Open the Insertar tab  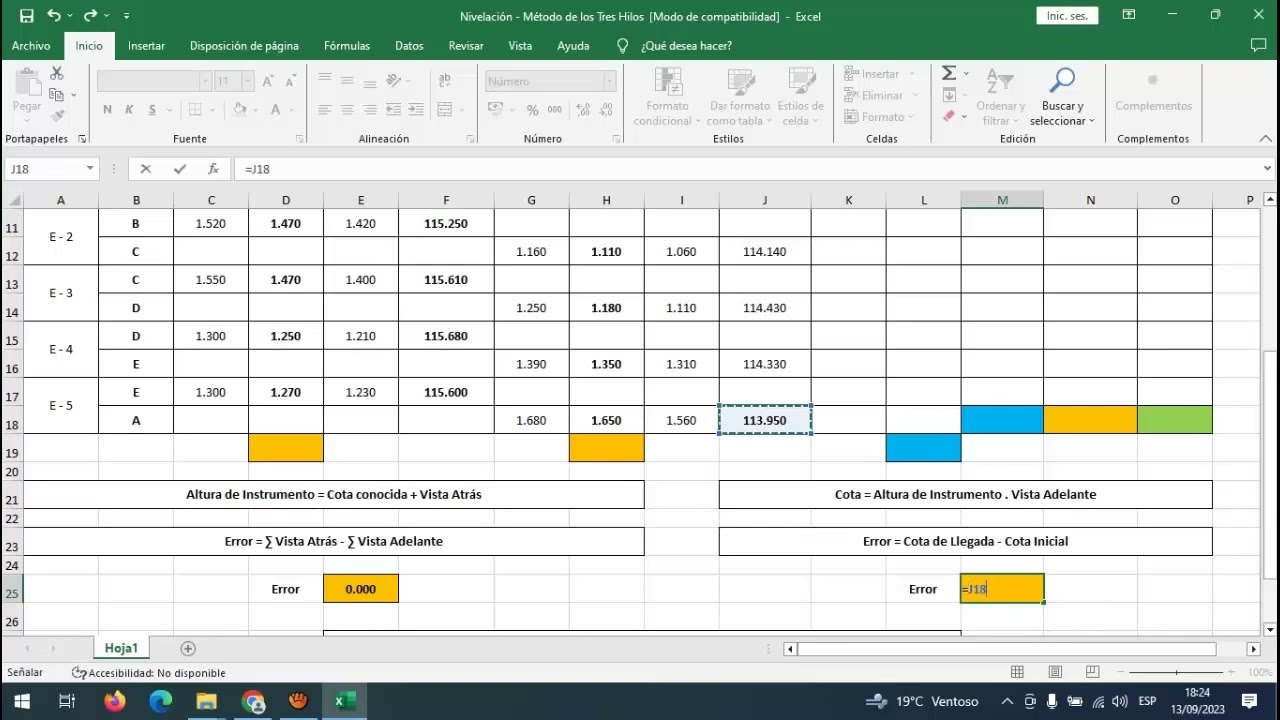click(x=146, y=45)
